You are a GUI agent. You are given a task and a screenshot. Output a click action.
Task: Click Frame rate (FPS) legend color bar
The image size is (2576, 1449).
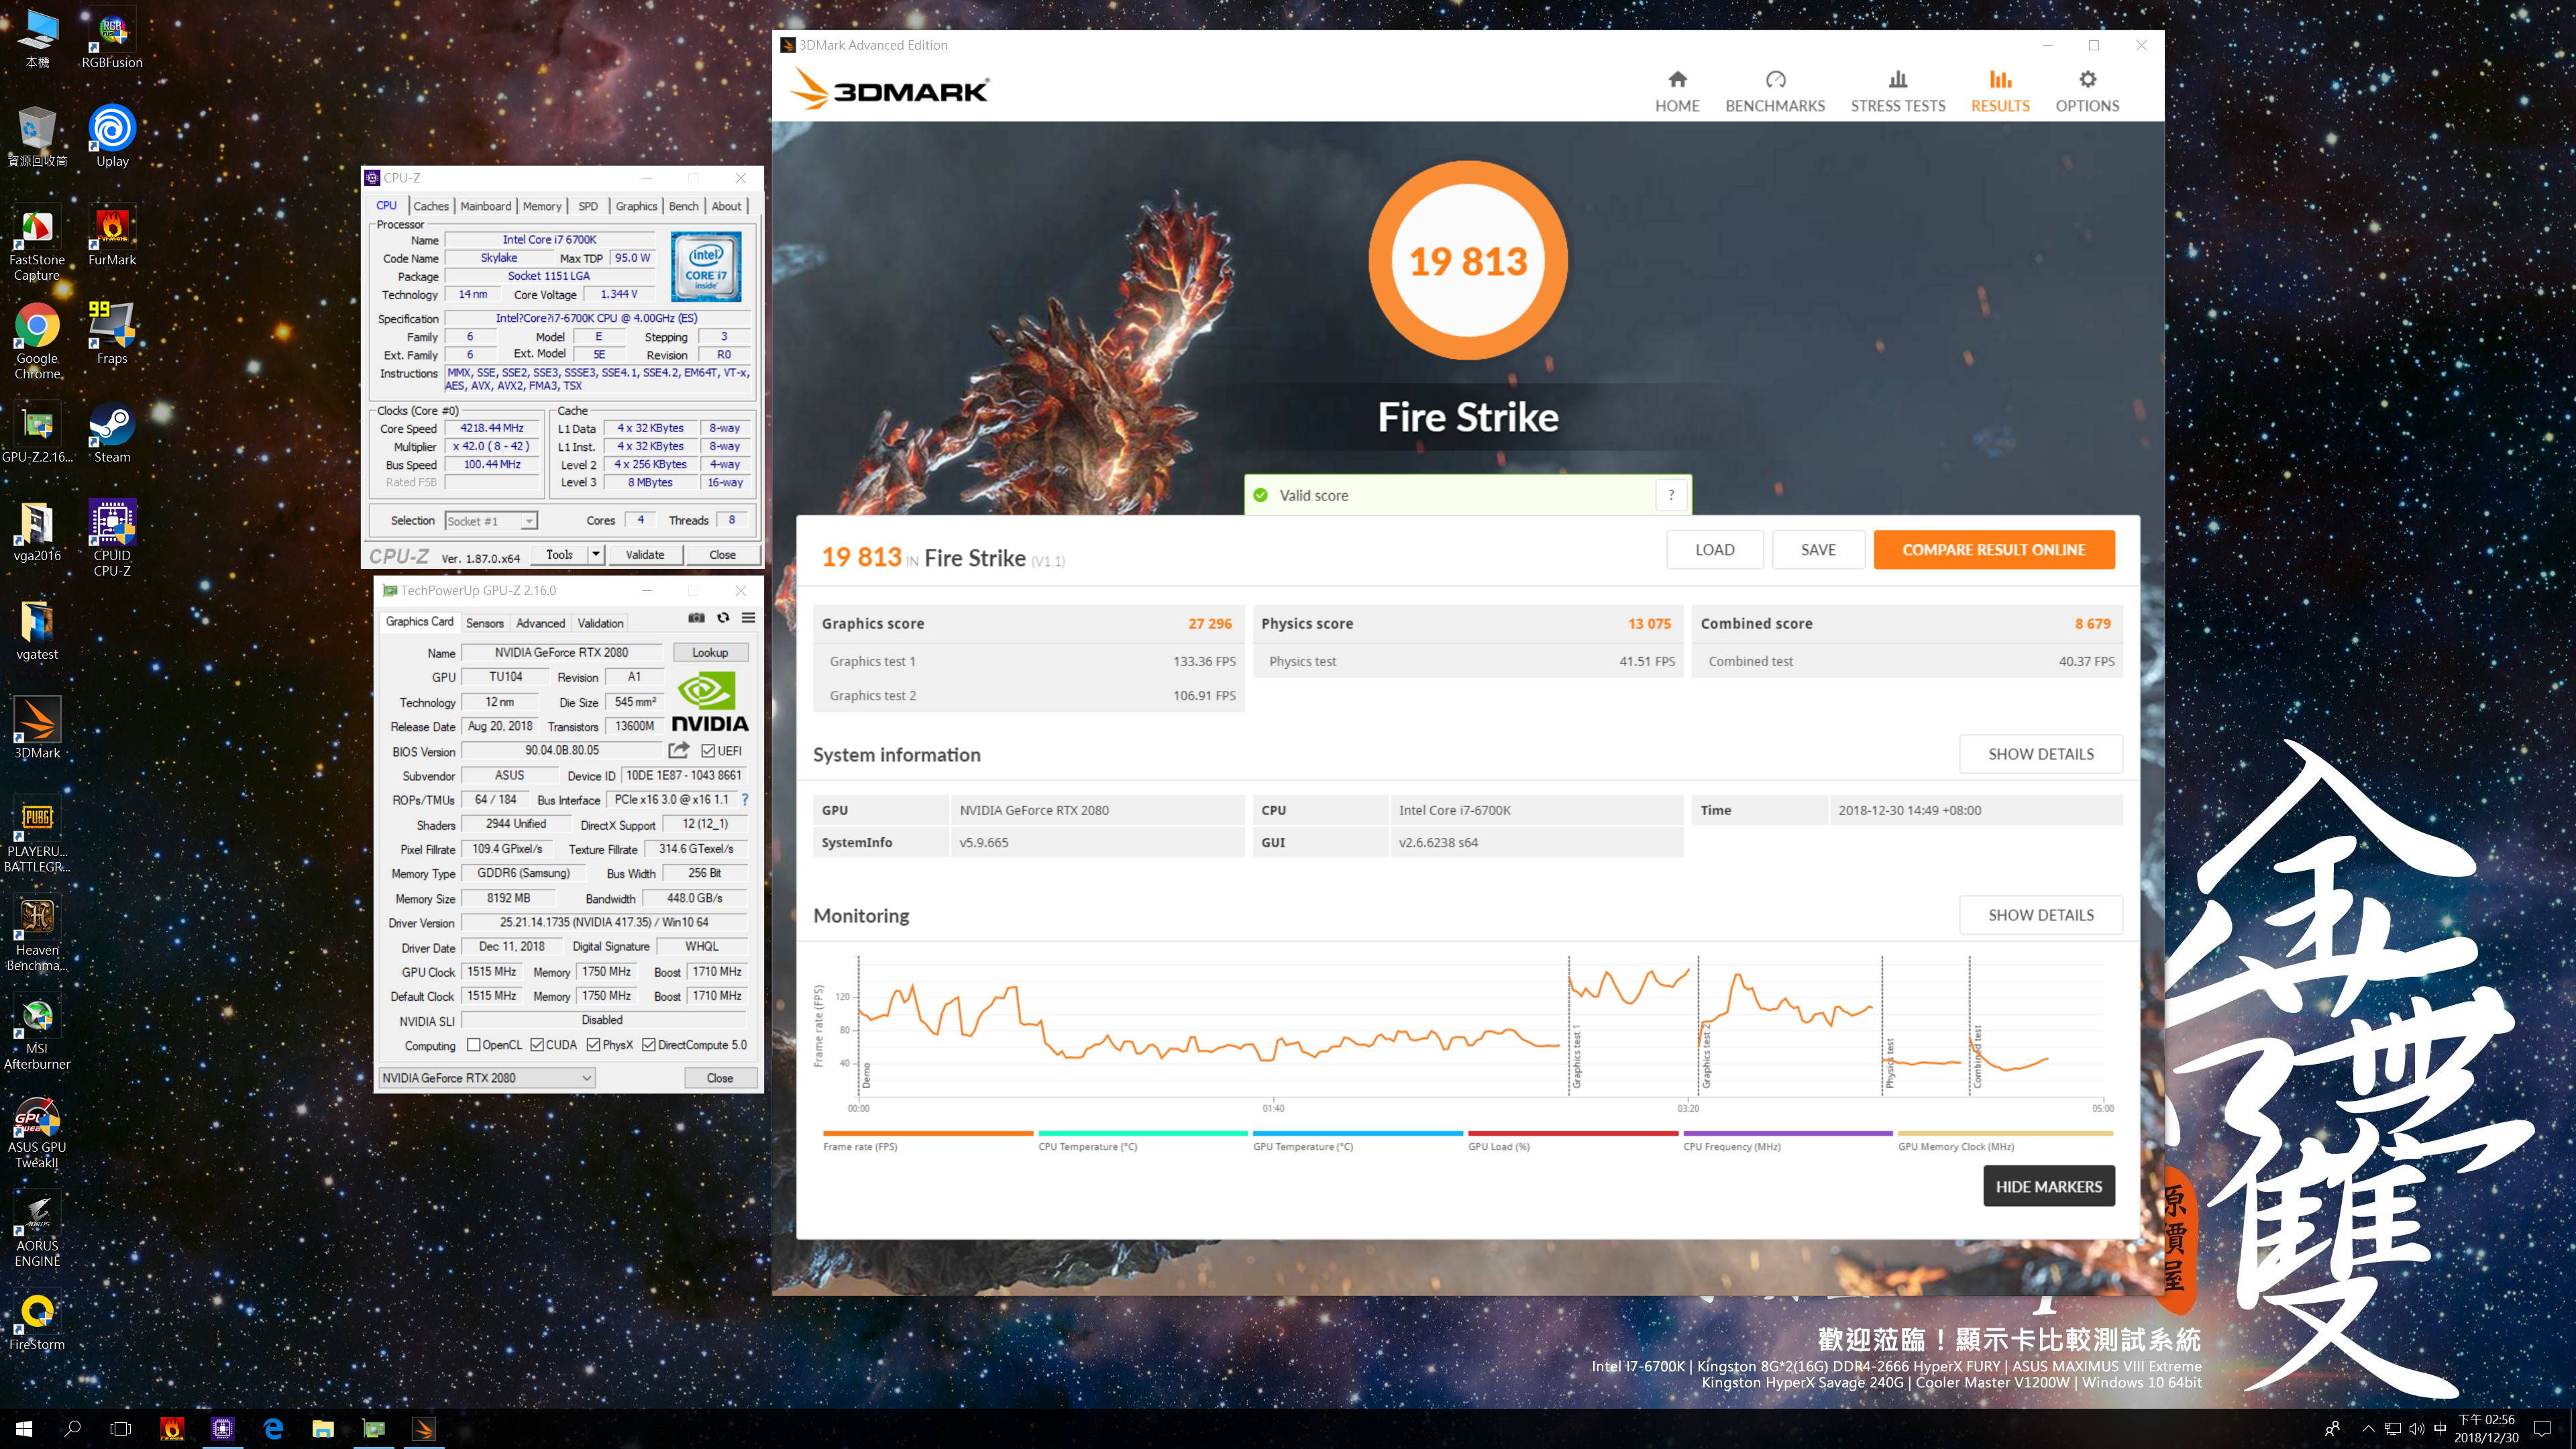928,1133
